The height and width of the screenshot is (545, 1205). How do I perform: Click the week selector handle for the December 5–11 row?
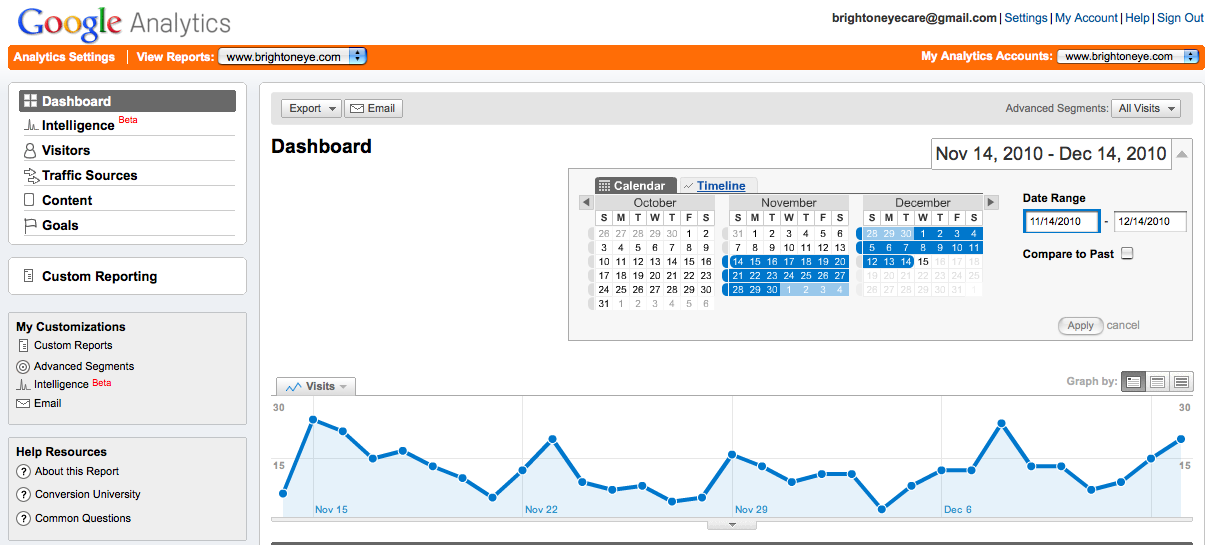coord(859,248)
